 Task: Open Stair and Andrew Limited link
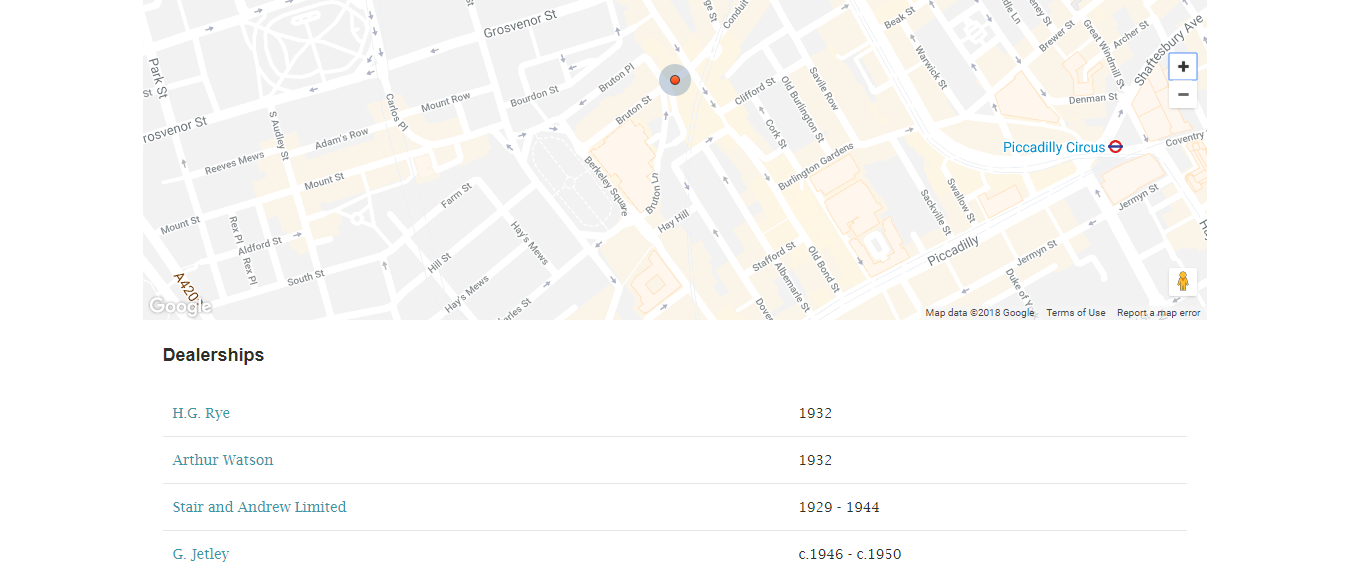tap(259, 507)
